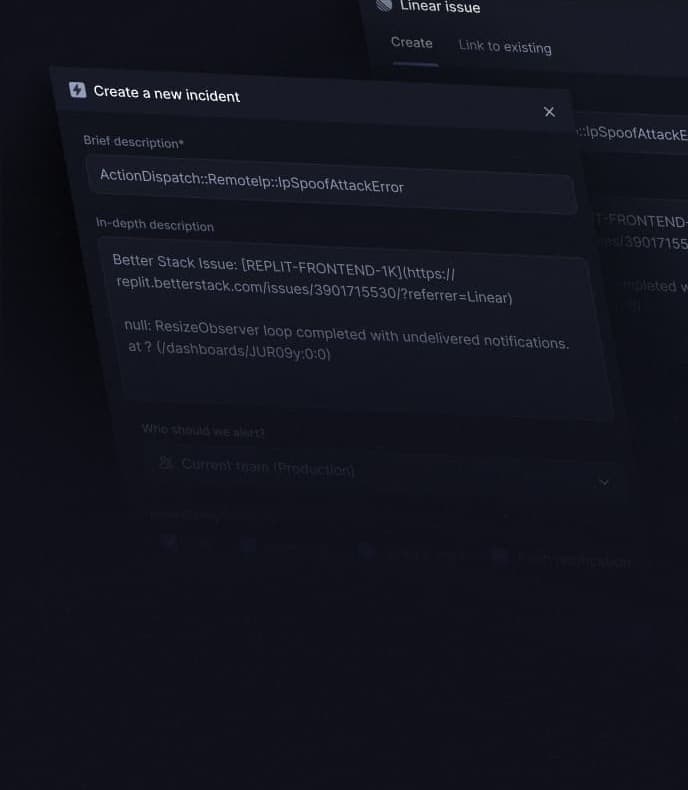
Task: Click the lightning bolt incident icon
Action: 77,90
